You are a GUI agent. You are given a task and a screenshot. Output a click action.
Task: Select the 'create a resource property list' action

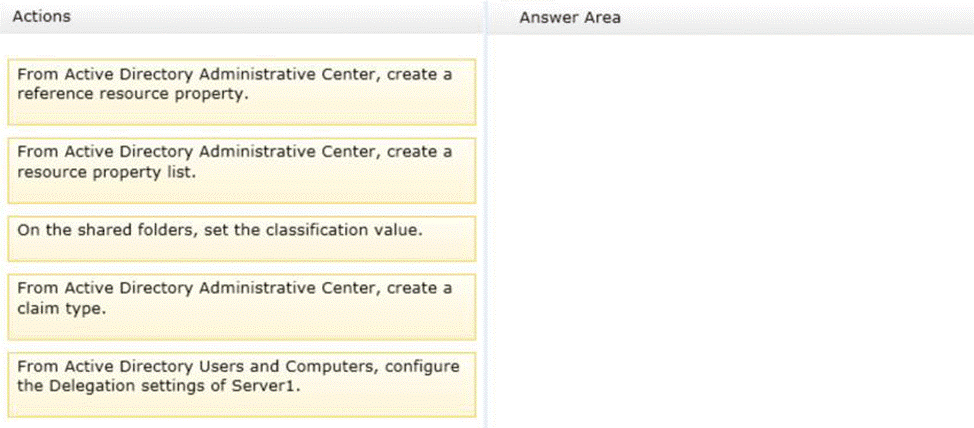tap(241, 169)
